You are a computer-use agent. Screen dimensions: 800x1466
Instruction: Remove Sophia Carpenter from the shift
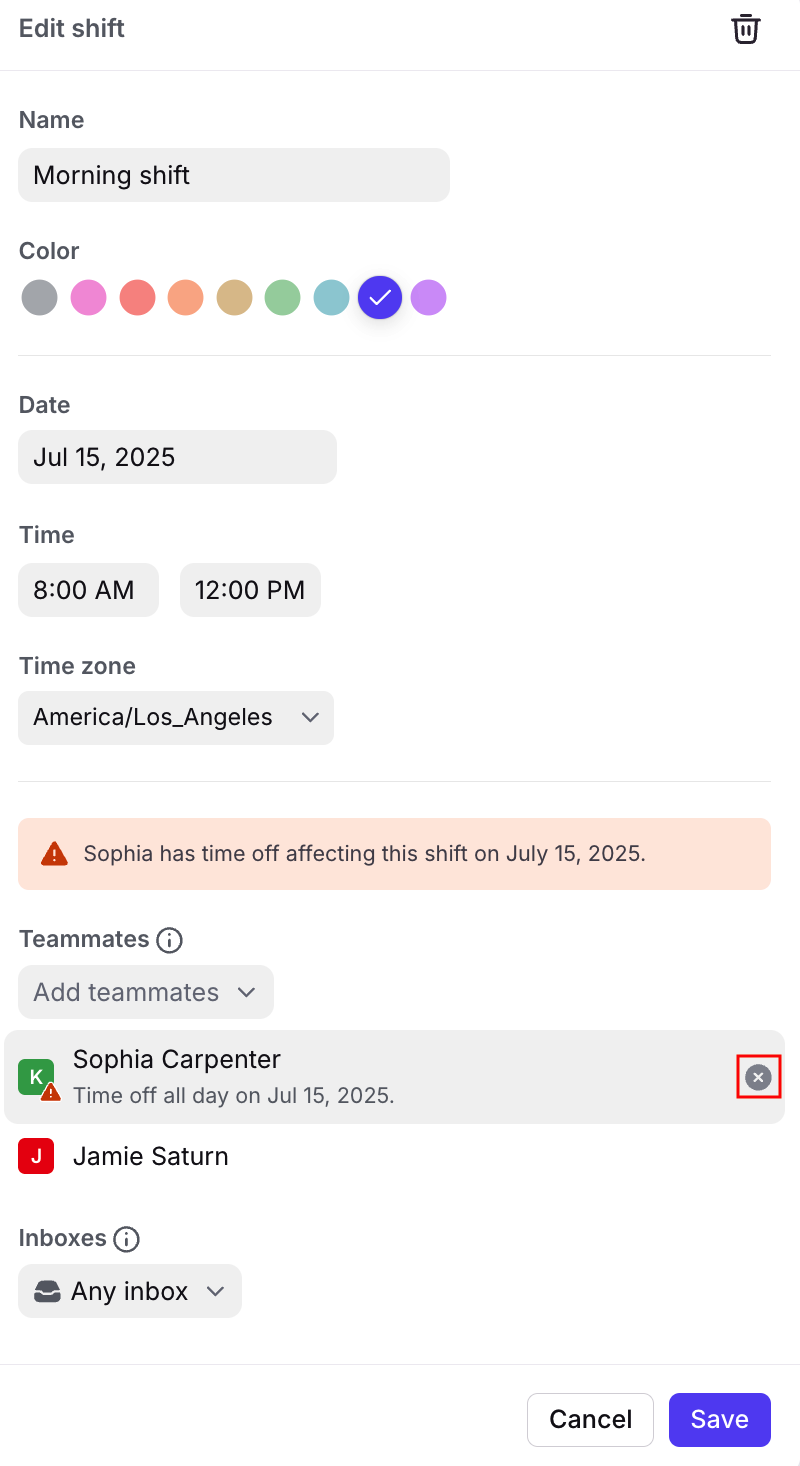(758, 1077)
